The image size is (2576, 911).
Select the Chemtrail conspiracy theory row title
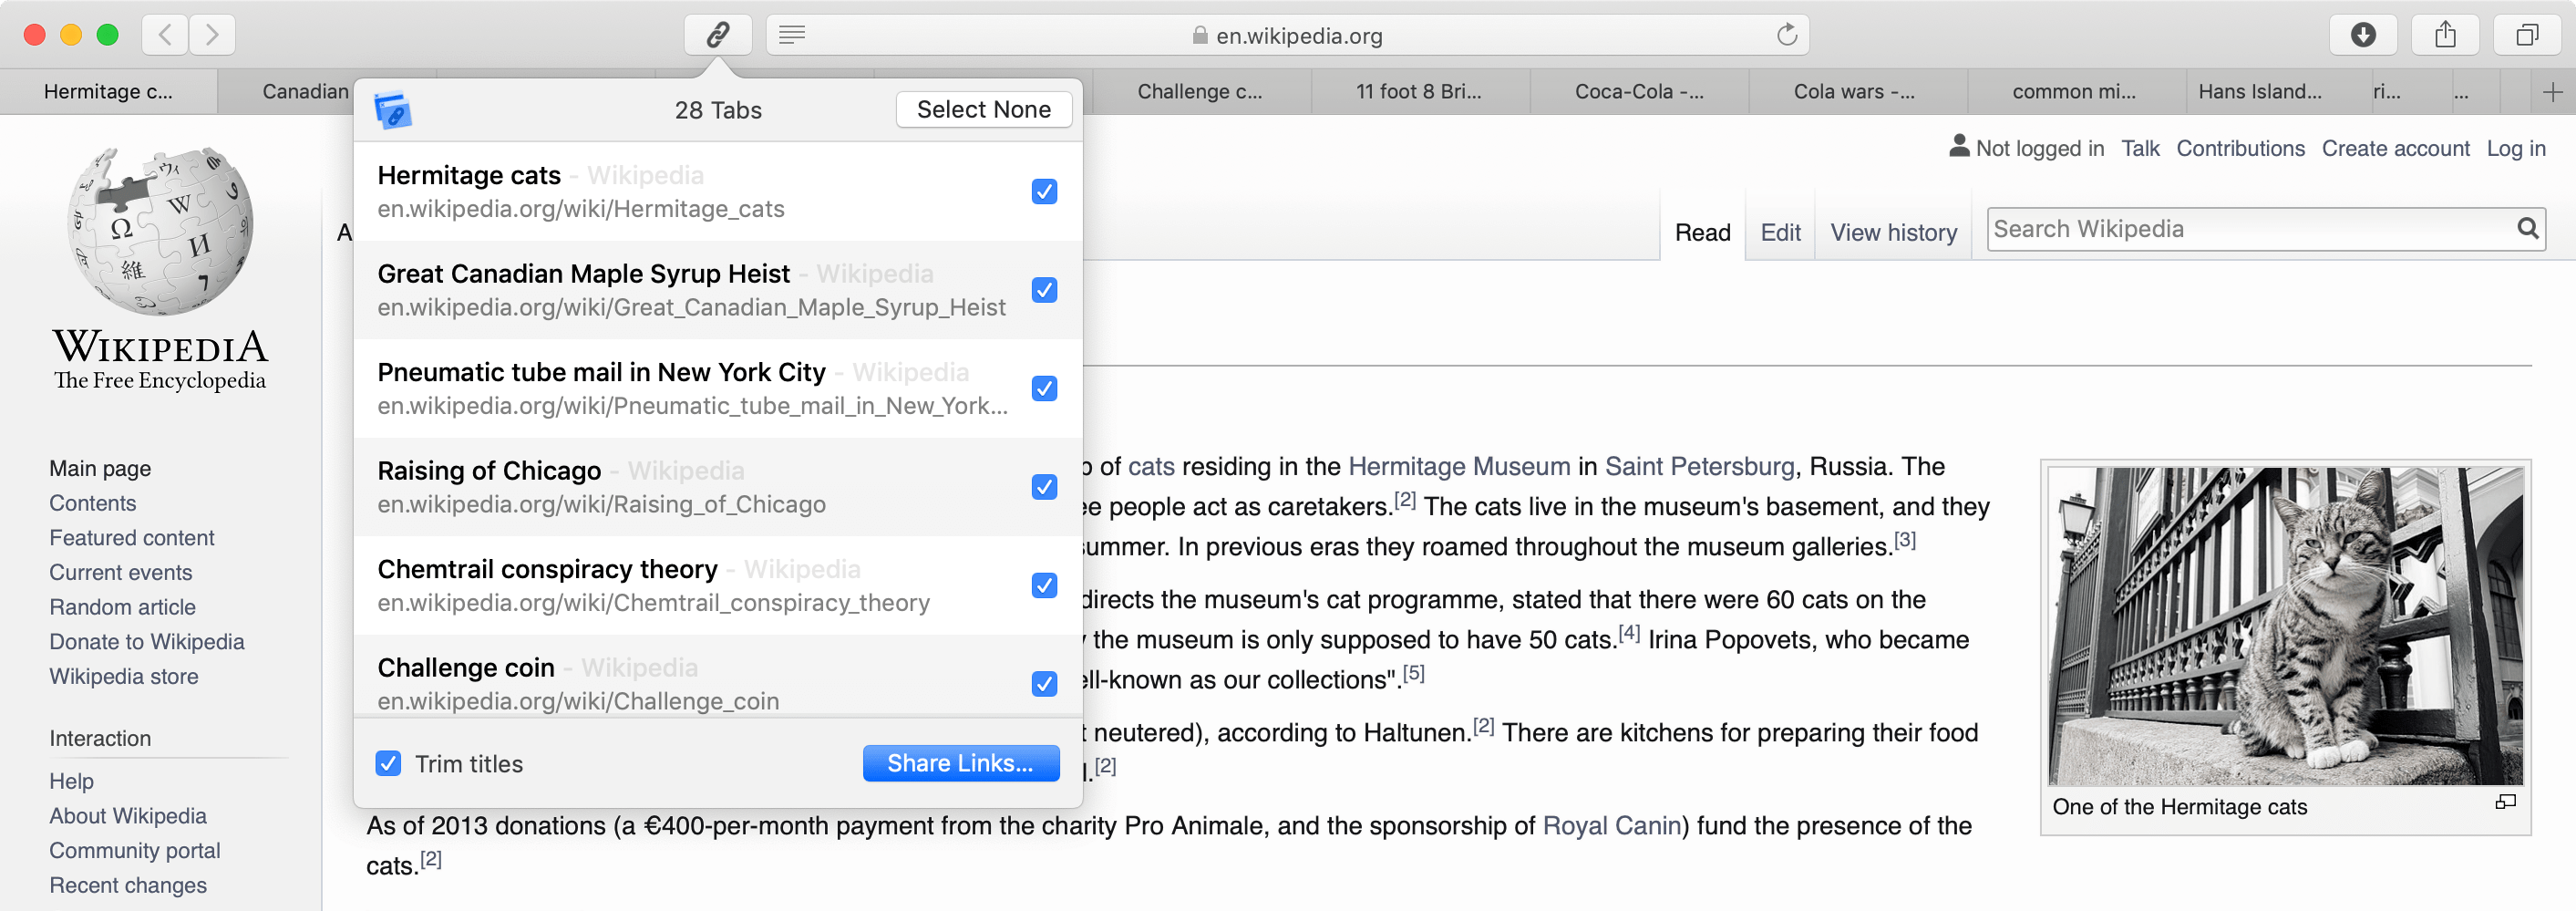click(547, 569)
